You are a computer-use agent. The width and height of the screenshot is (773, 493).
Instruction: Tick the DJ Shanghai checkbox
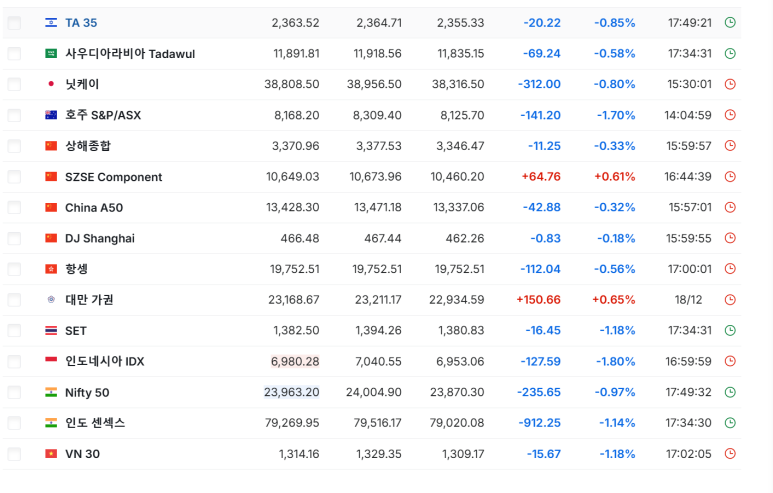tap(14, 238)
